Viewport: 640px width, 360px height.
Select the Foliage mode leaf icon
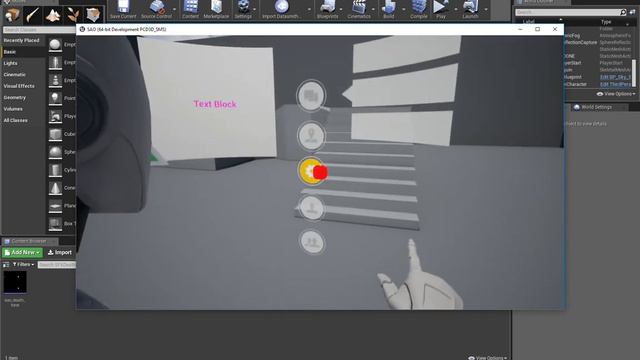click(73, 15)
